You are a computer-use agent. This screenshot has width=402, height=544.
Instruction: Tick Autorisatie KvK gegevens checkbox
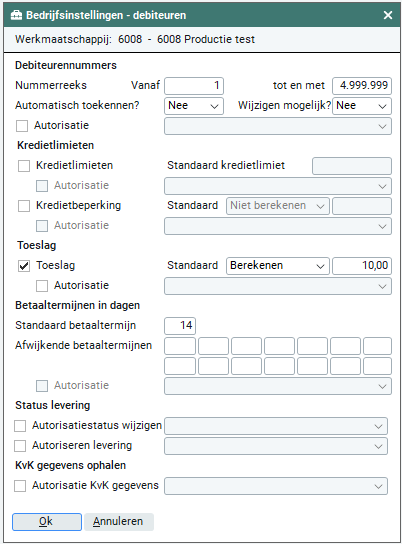tap(20, 486)
